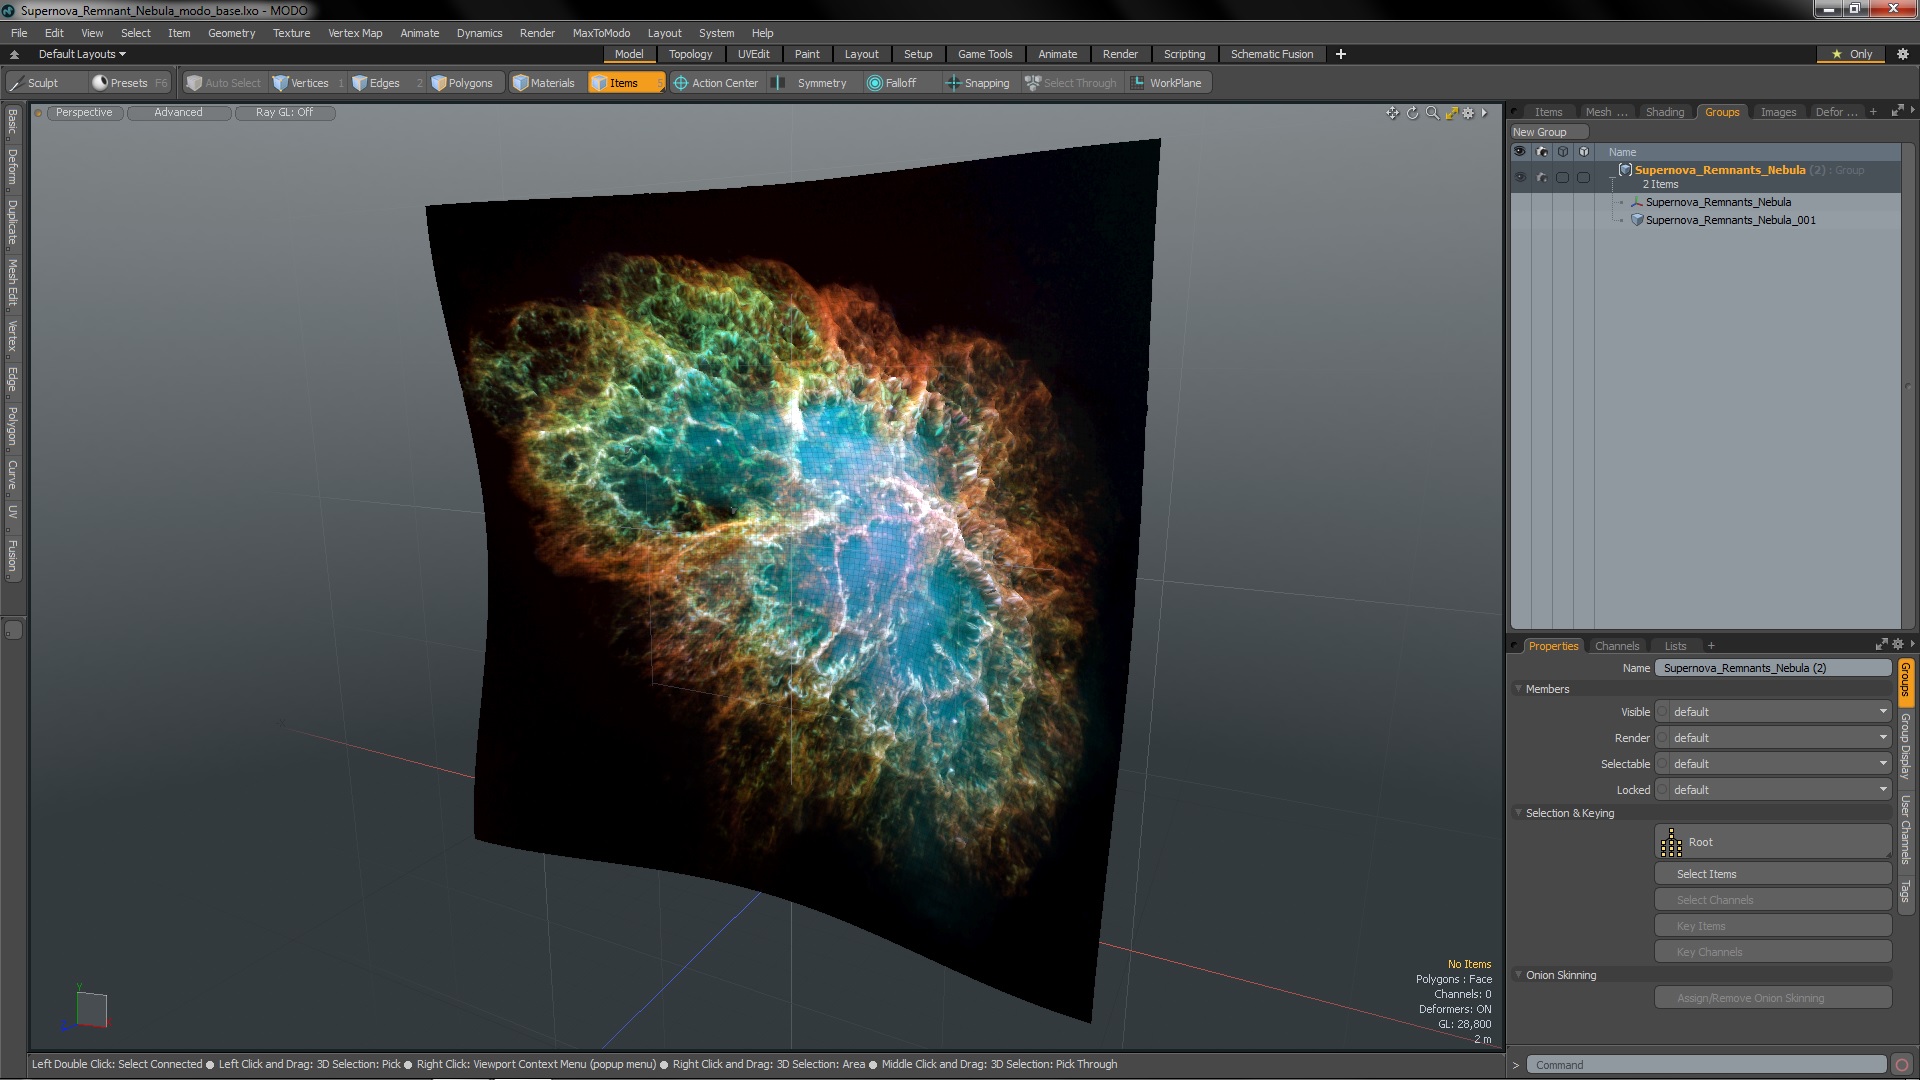This screenshot has width=1920, height=1080.
Task: Click the Select Items button
Action: click(x=1773, y=874)
